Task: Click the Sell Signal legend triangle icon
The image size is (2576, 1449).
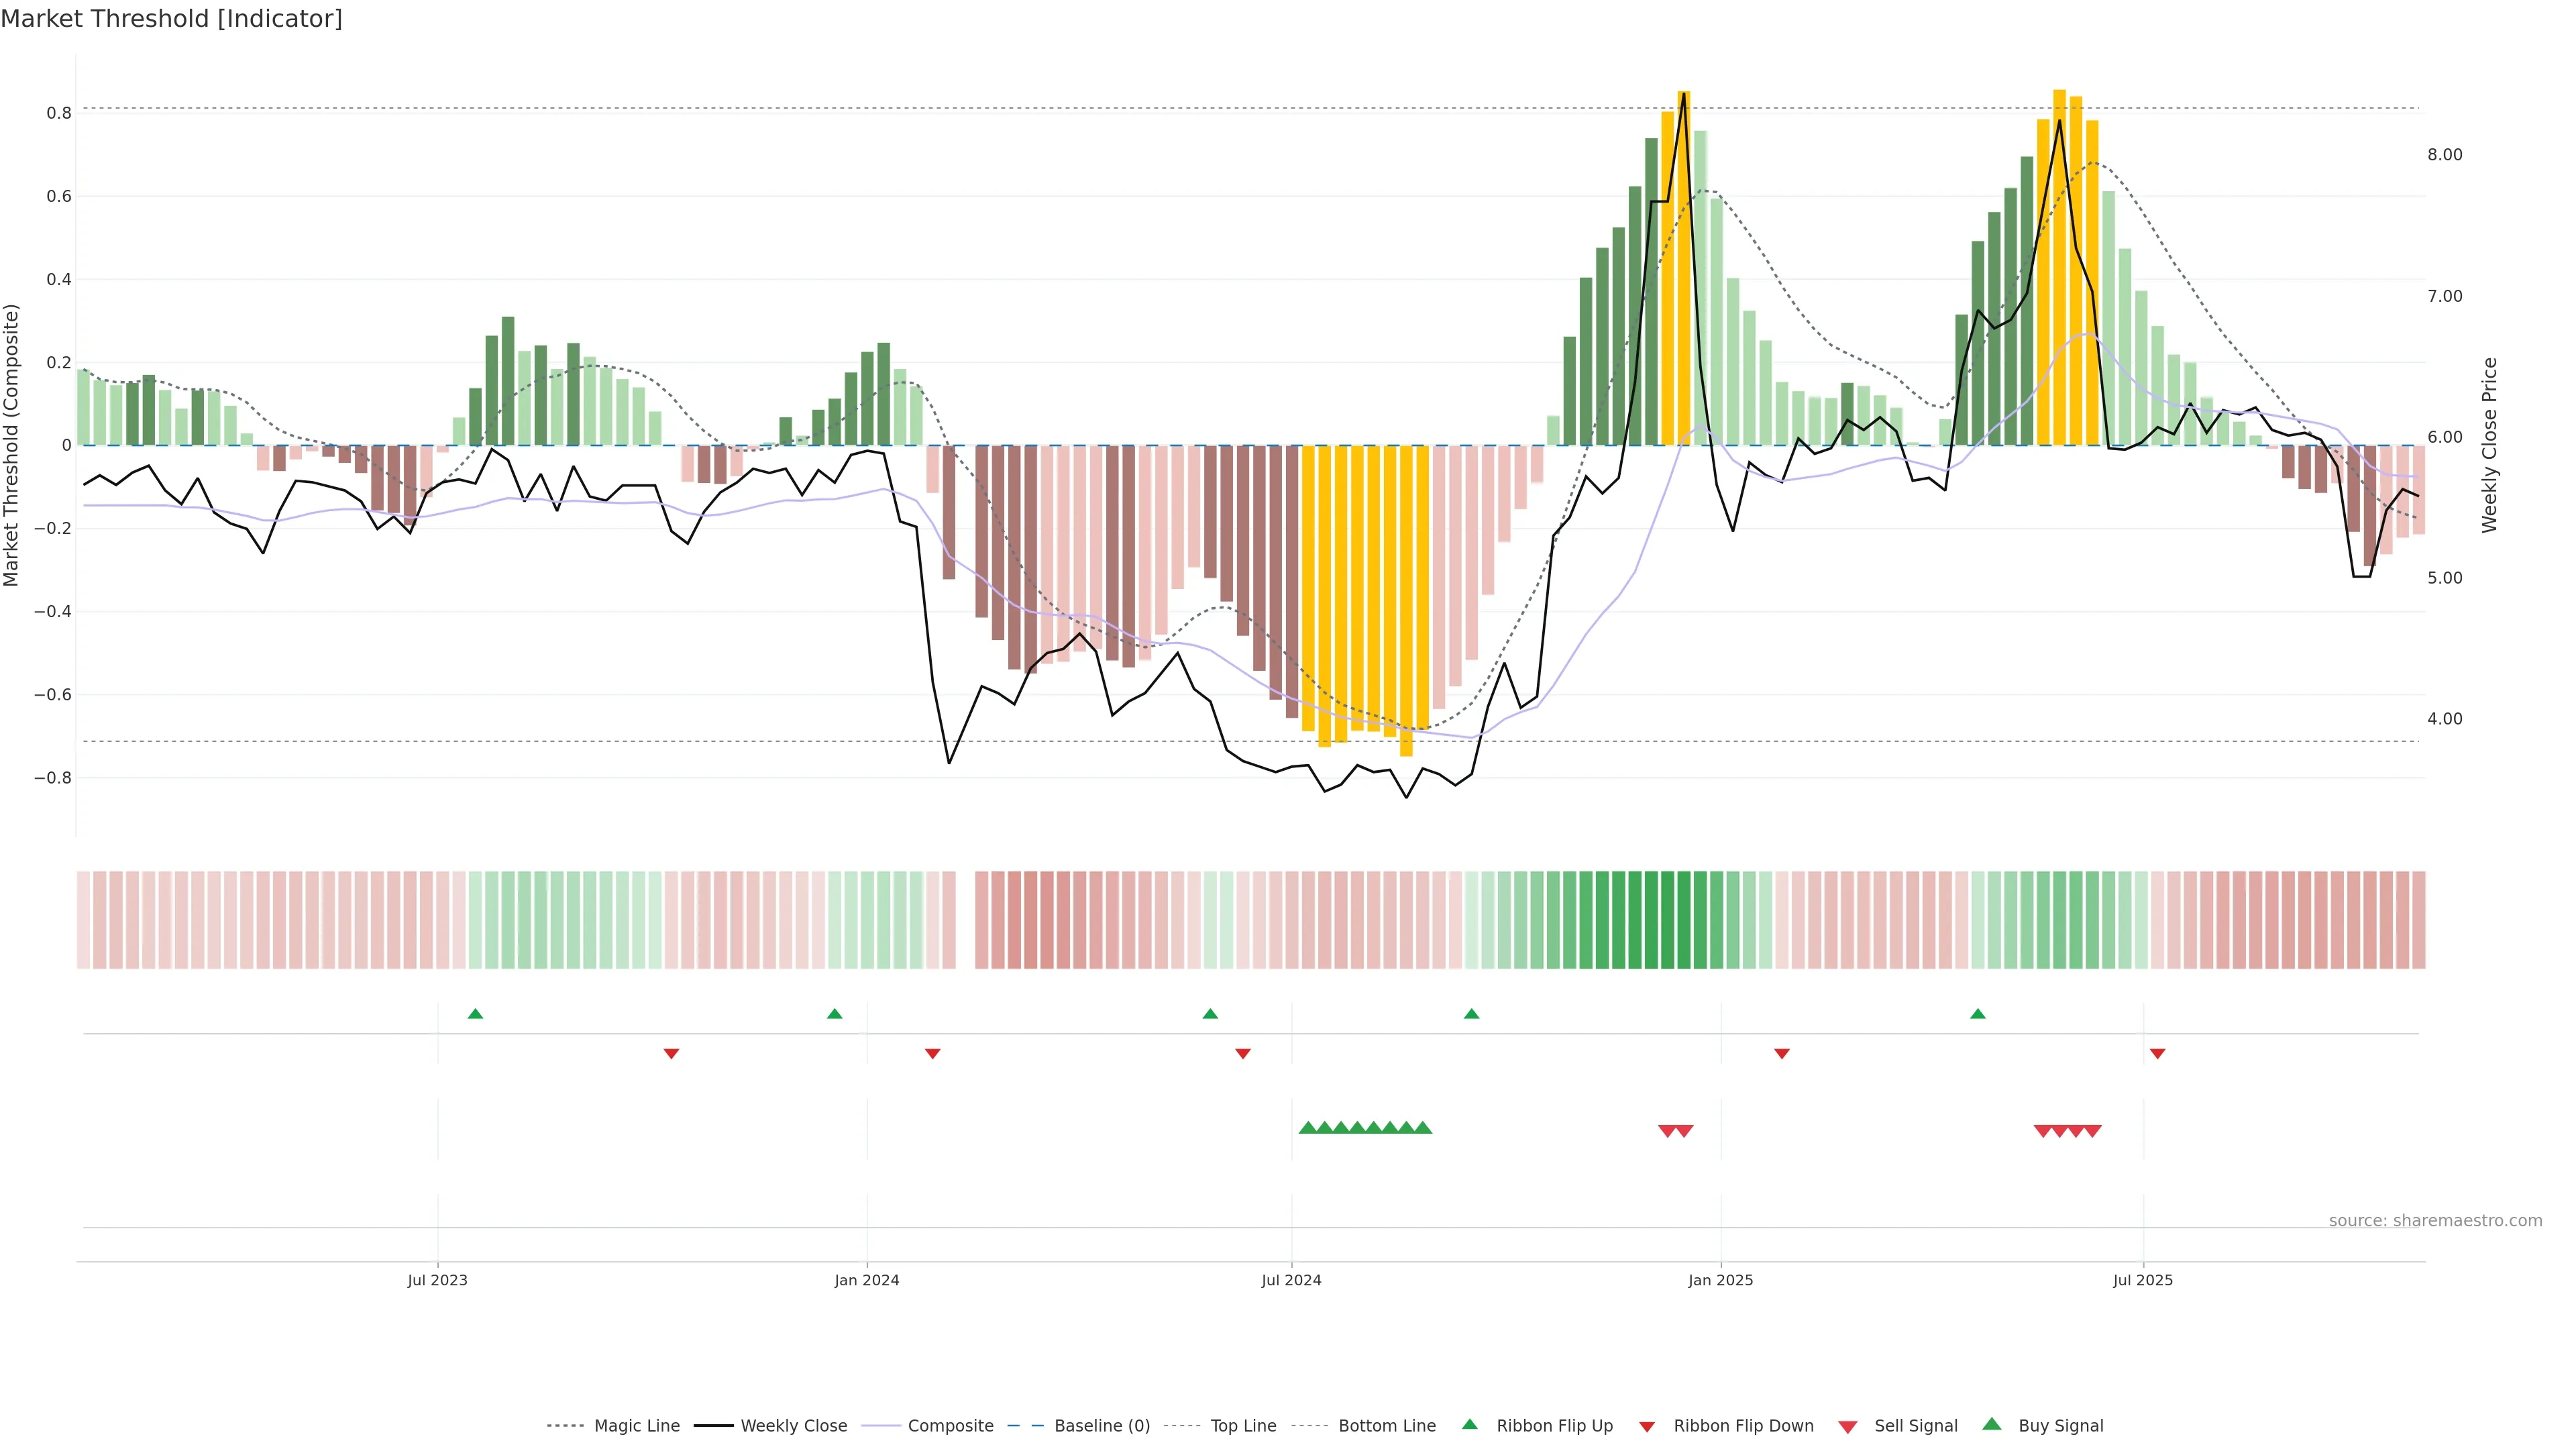Action: (1848, 1427)
